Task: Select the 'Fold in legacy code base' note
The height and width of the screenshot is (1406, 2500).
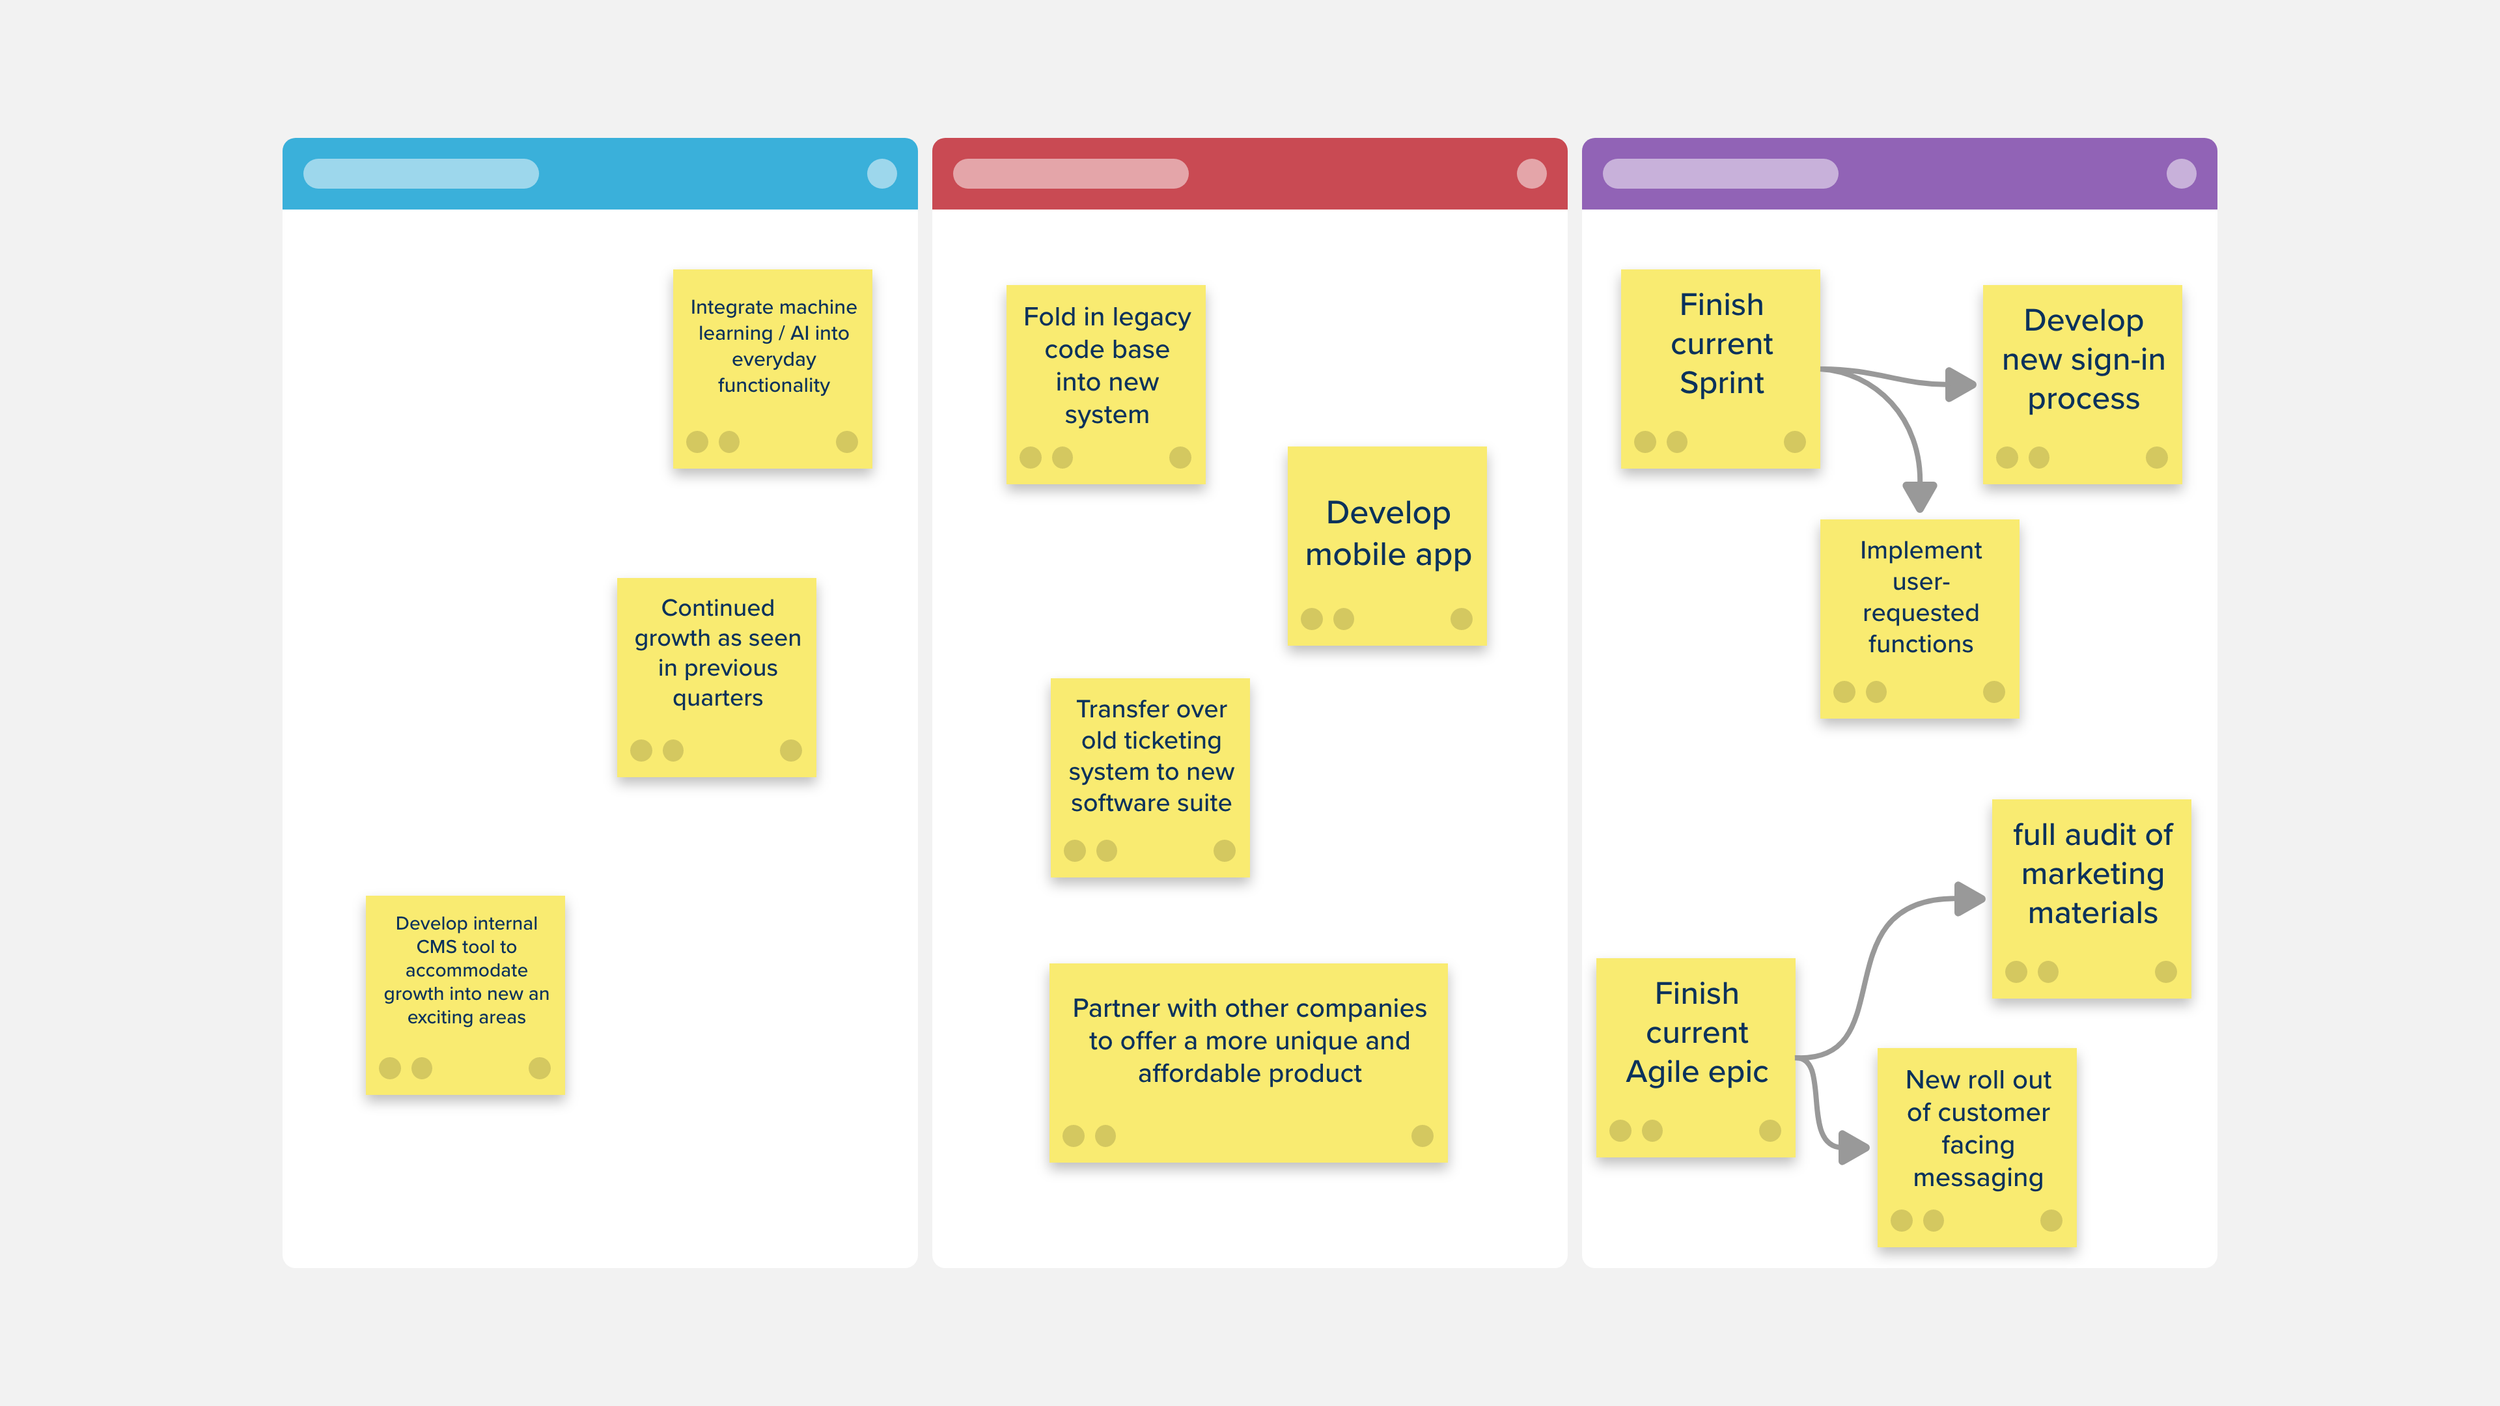Action: click(1106, 385)
